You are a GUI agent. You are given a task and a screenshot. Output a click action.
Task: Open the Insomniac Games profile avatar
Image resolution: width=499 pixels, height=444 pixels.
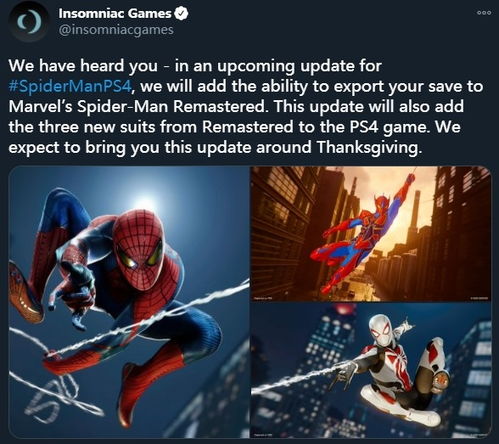click(x=29, y=21)
